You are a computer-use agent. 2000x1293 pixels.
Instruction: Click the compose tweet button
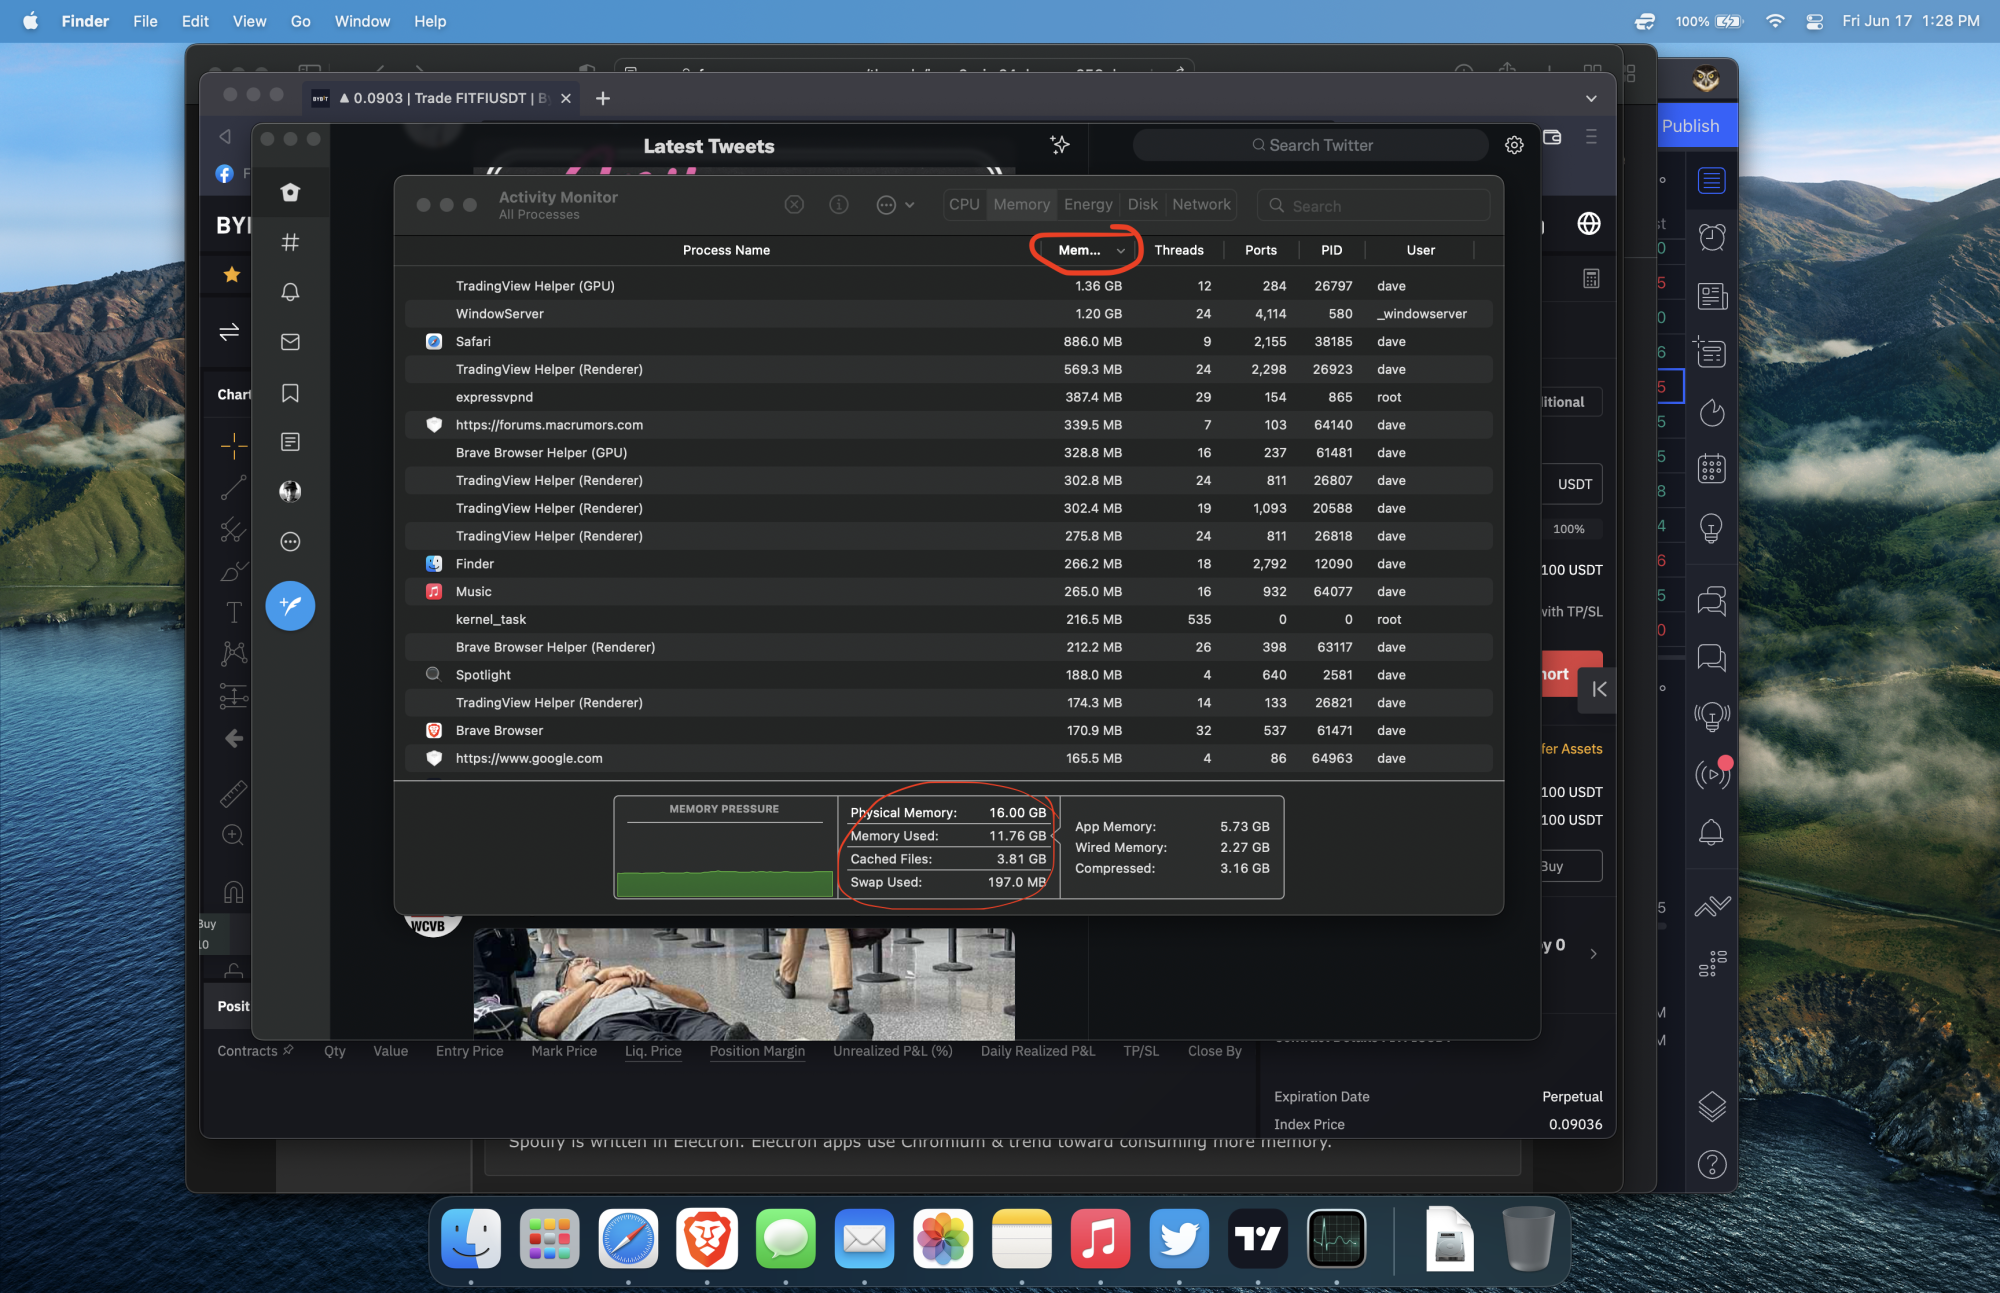(x=290, y=606)
